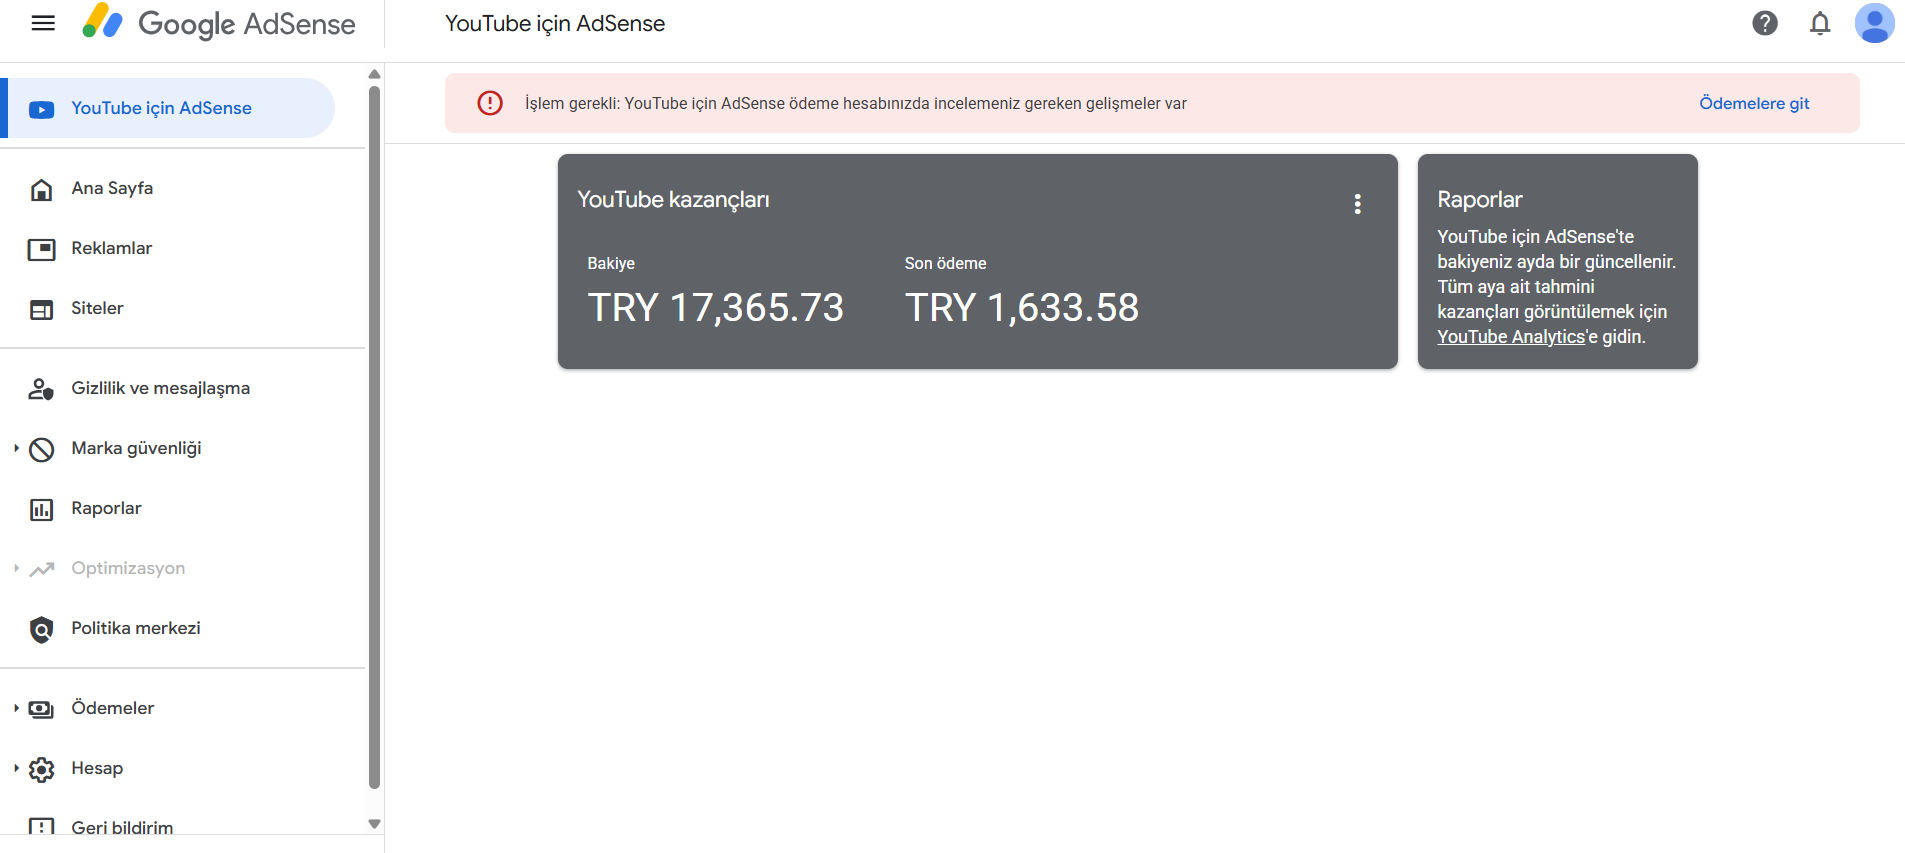Click sidebar scrollbar down arrow

coord(374,824)
